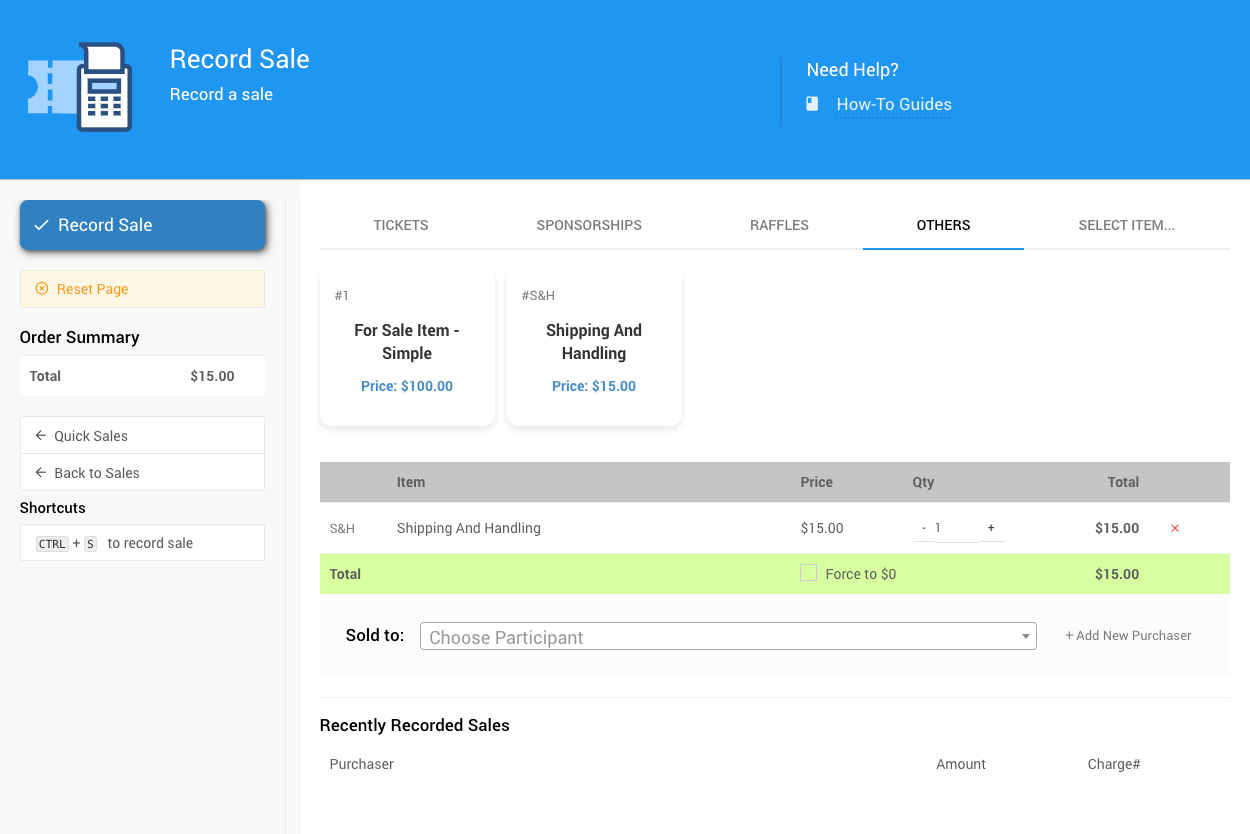Image resolution: width=1250 pixels, height=834 pixels.
Task: Click Reset Page button
Action: pyautogui.click(x=142, y=289)
